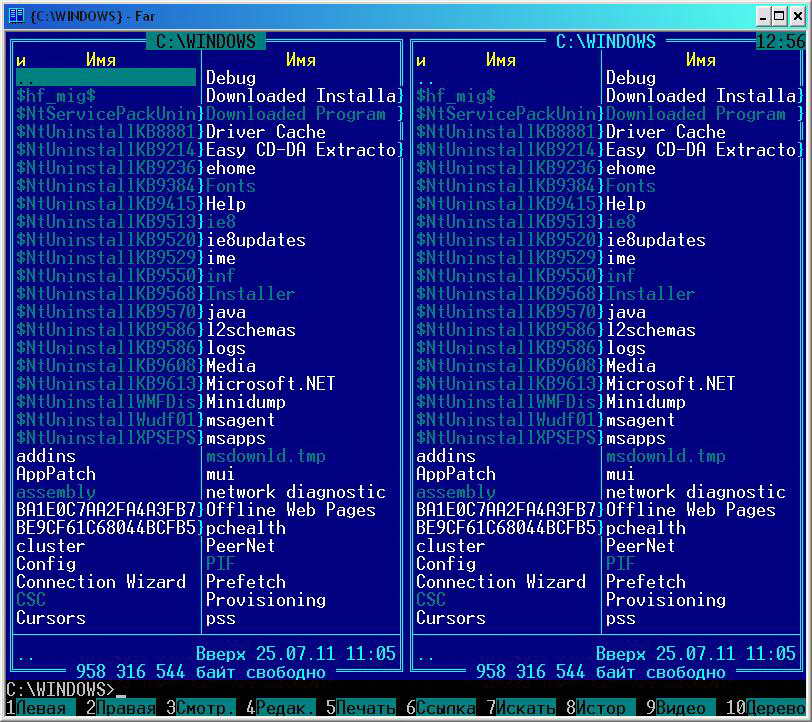Select the Debug folder in the left panel

click(231, 78)
